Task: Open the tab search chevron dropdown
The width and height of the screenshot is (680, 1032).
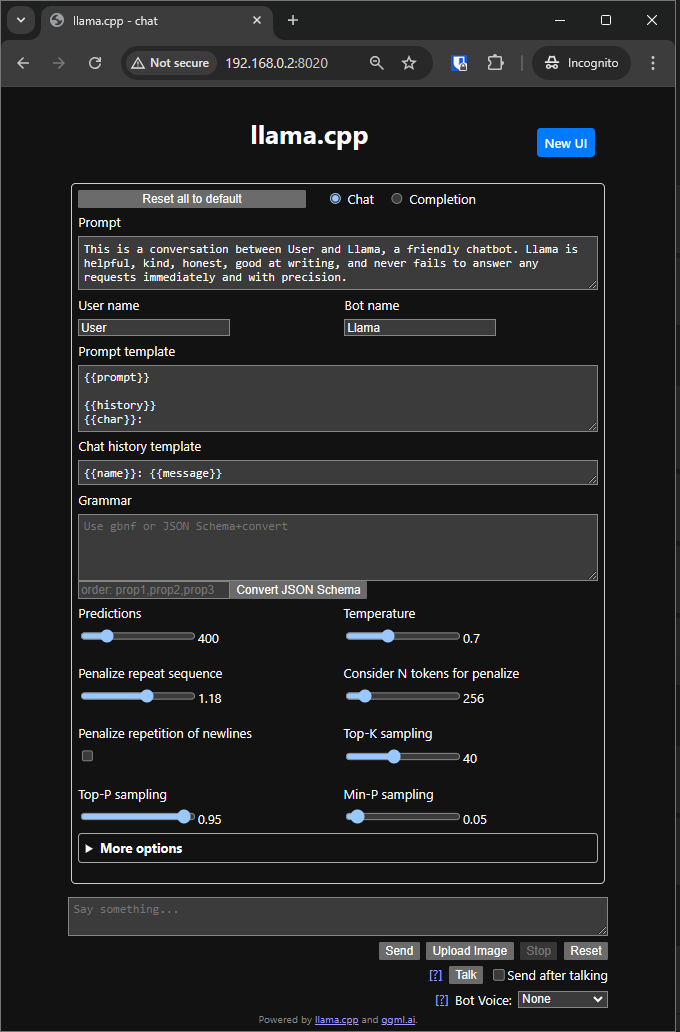Action: [20, 20]
